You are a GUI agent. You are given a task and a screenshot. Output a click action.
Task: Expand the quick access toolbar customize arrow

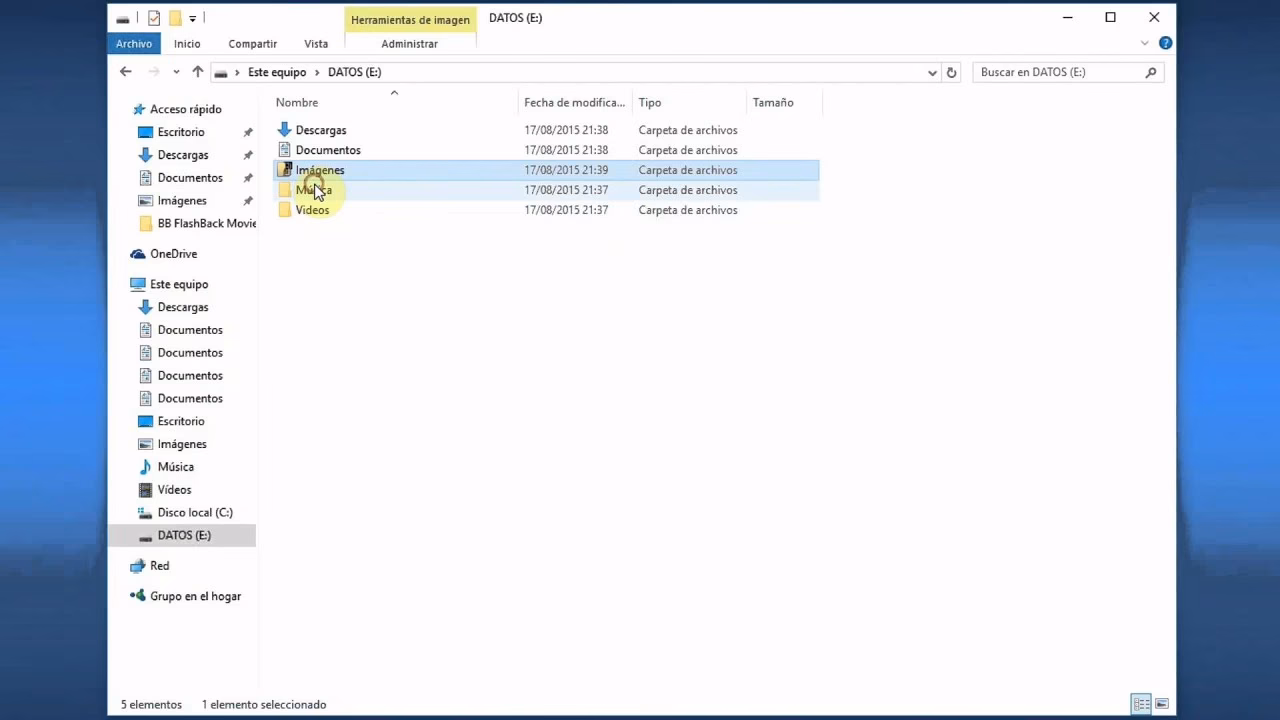193,18
